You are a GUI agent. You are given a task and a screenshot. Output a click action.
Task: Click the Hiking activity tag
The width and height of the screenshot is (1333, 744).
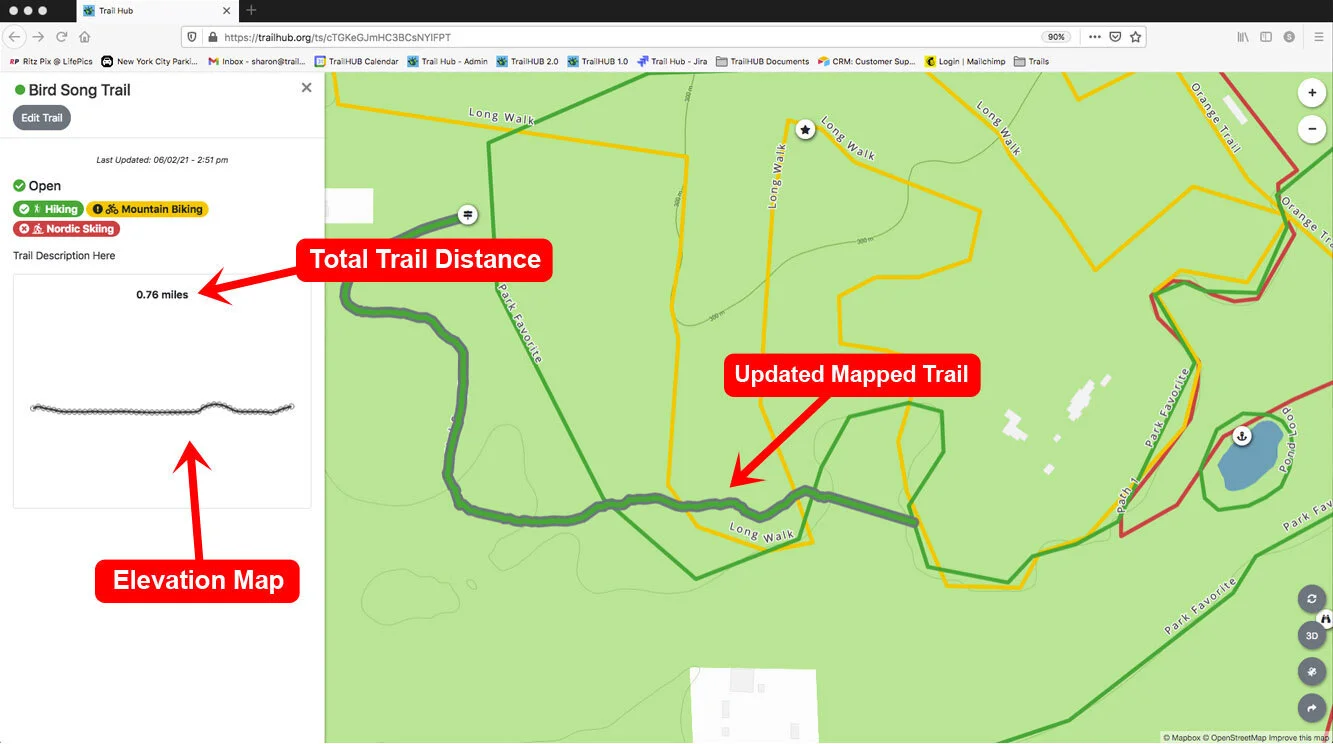[47, 209]
